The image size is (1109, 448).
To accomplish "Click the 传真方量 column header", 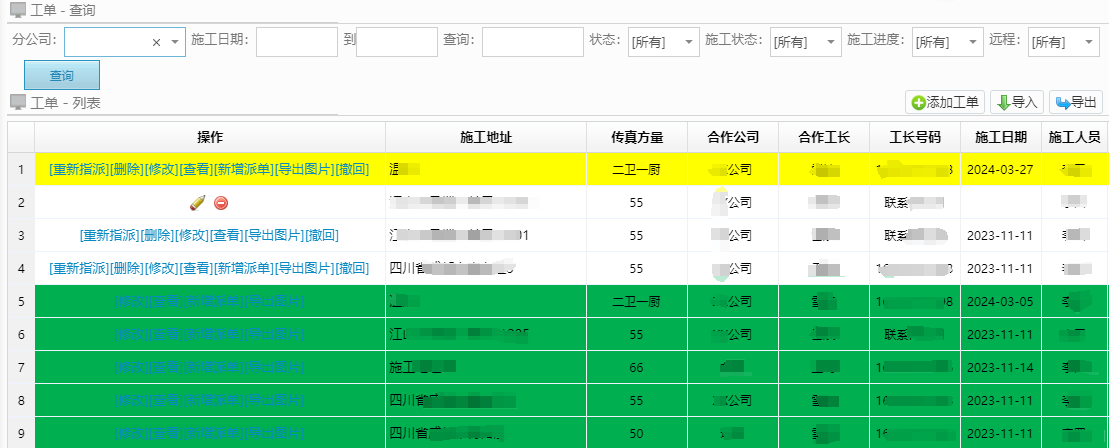I will pyautogui.click(x=637, y=137).
